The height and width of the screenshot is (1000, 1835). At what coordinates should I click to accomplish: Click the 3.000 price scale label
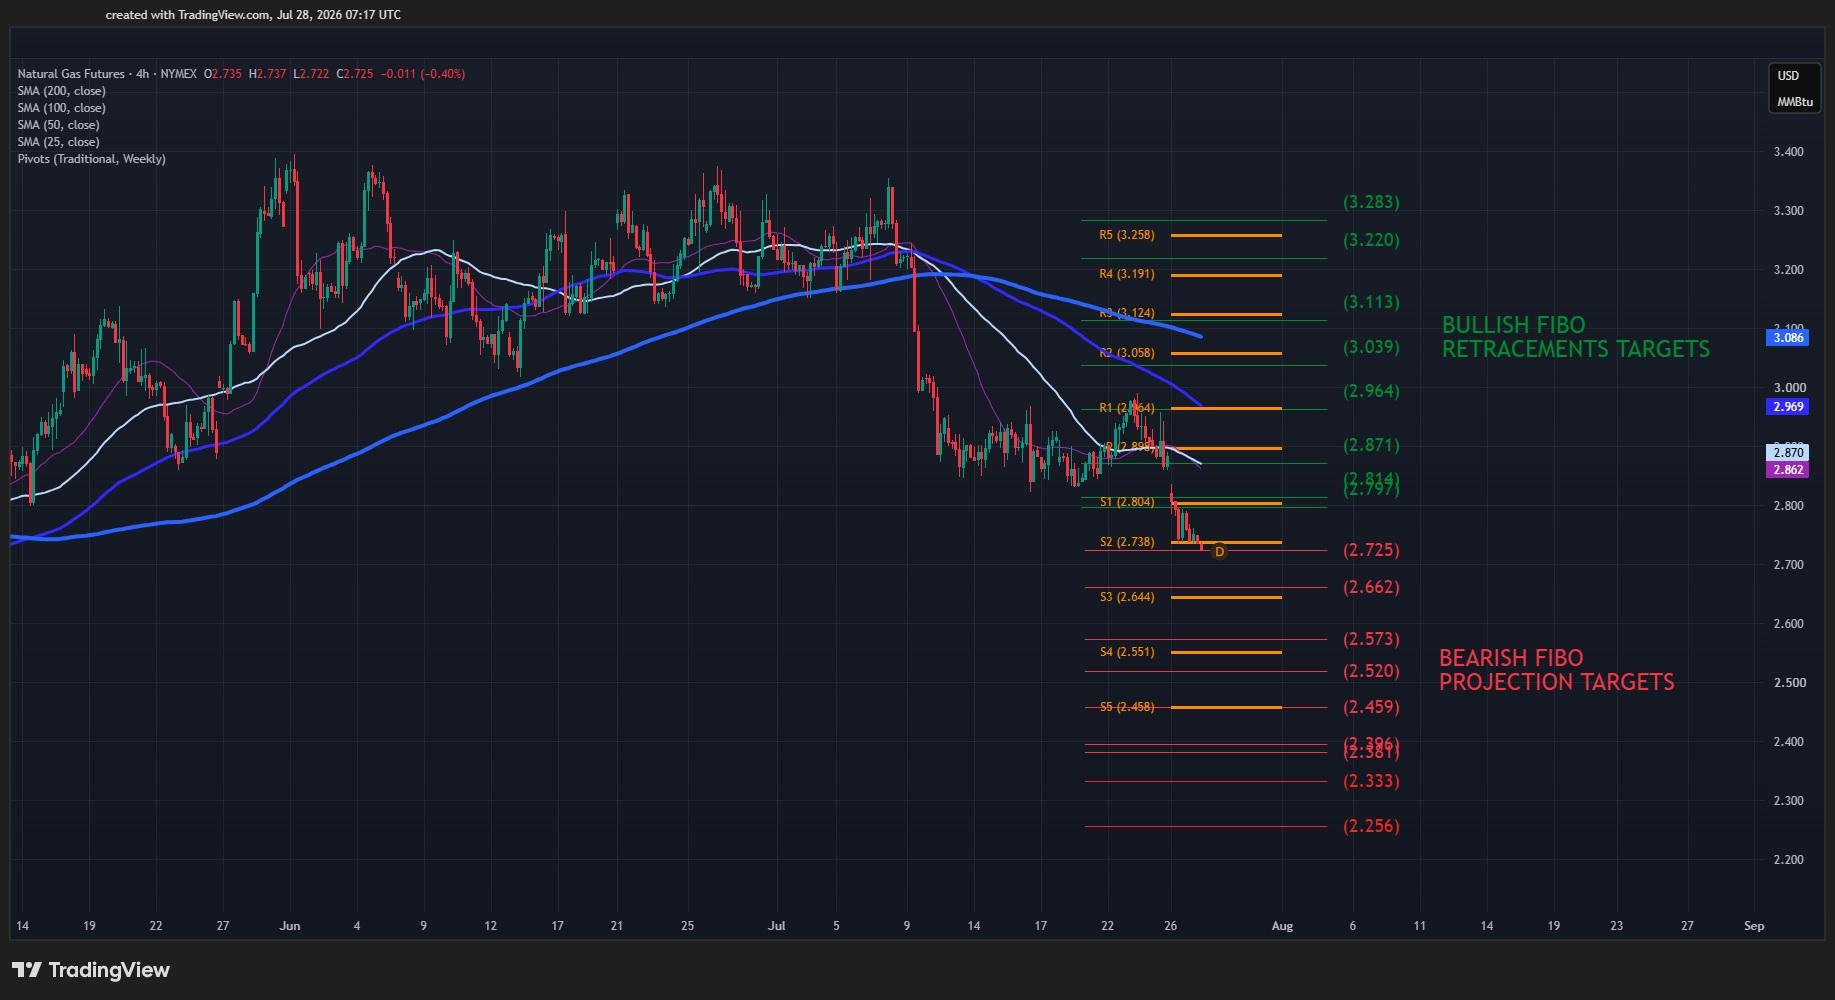tap(1788, 388)
